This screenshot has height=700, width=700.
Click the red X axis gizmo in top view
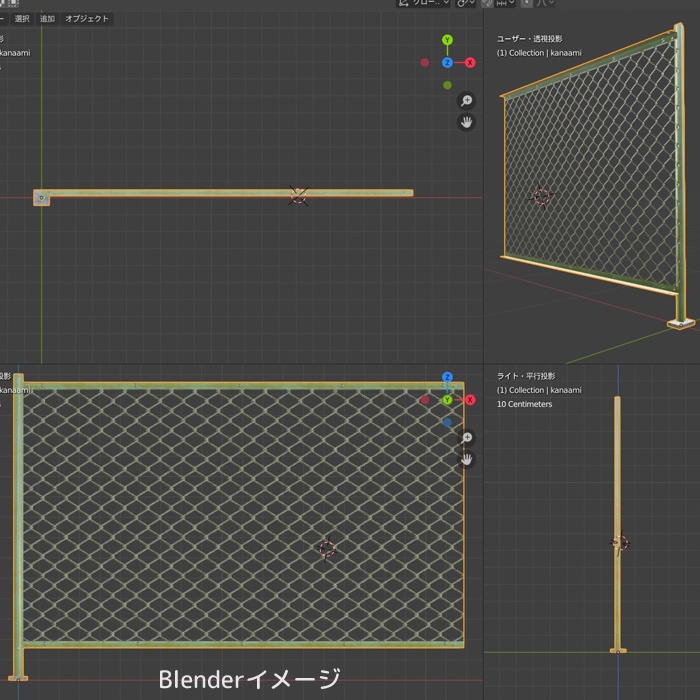(x=470, y=62)
